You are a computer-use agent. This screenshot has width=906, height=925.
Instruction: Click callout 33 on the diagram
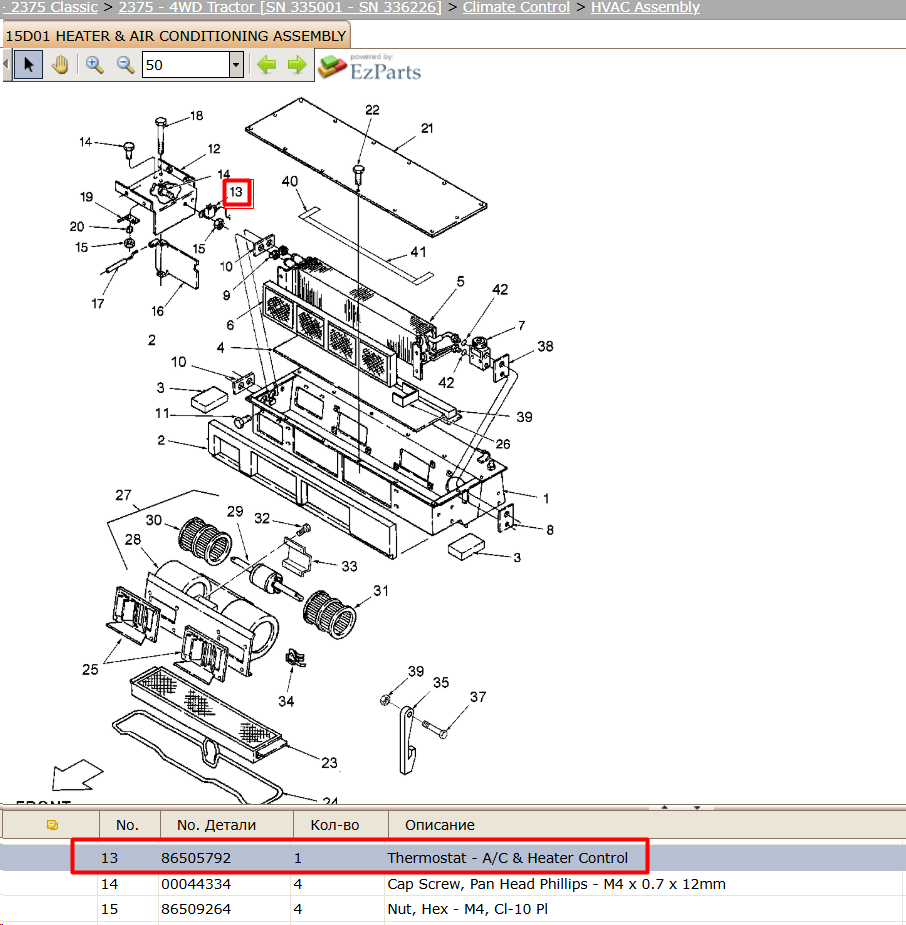[349, 566]
